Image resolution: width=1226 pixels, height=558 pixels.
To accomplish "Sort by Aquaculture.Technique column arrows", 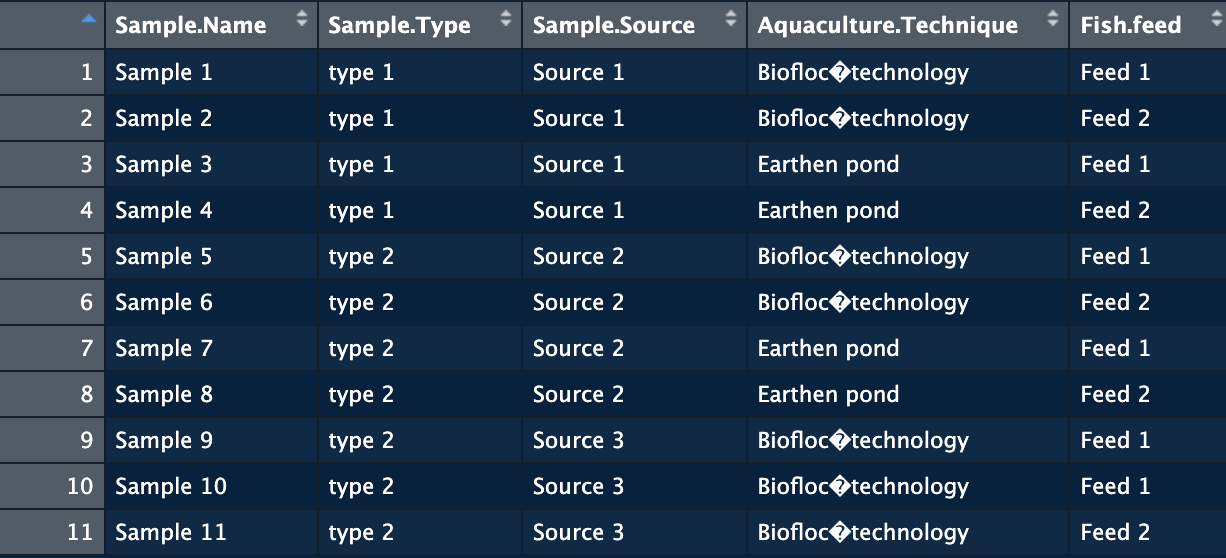I will [x=1052, y=18].
